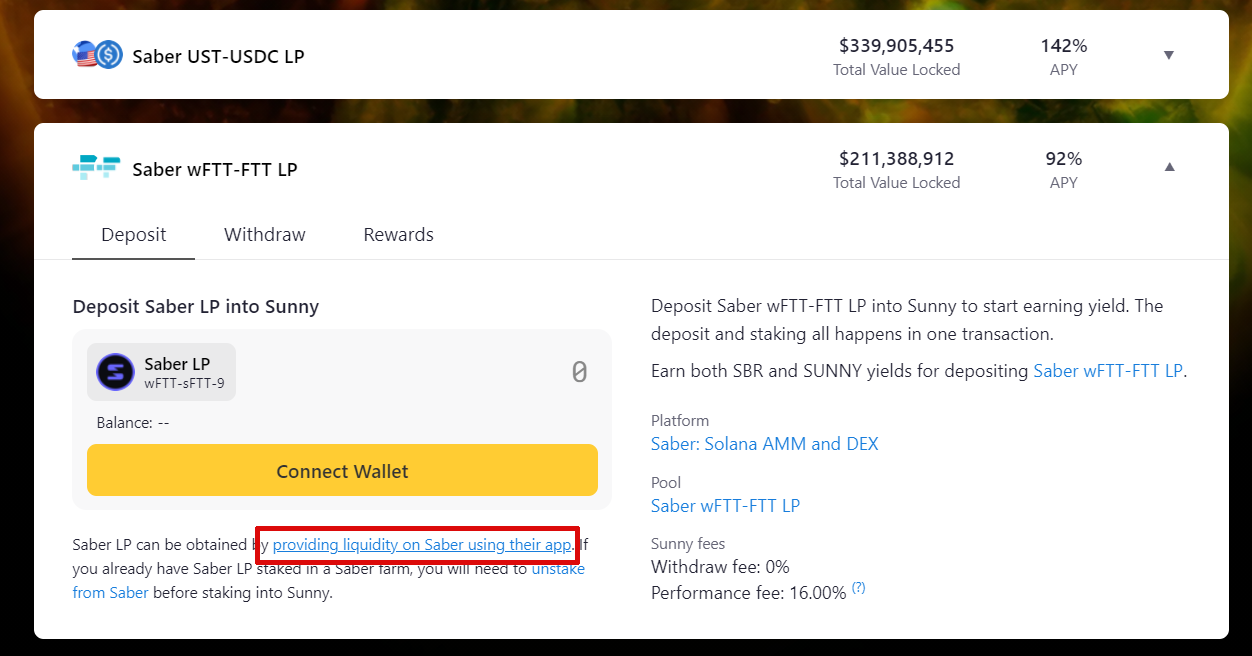Click Saber wFTT-FTT LP link in description
Screen dimensions: 1252x656
pyautogui.click(x=1108, y=371)
